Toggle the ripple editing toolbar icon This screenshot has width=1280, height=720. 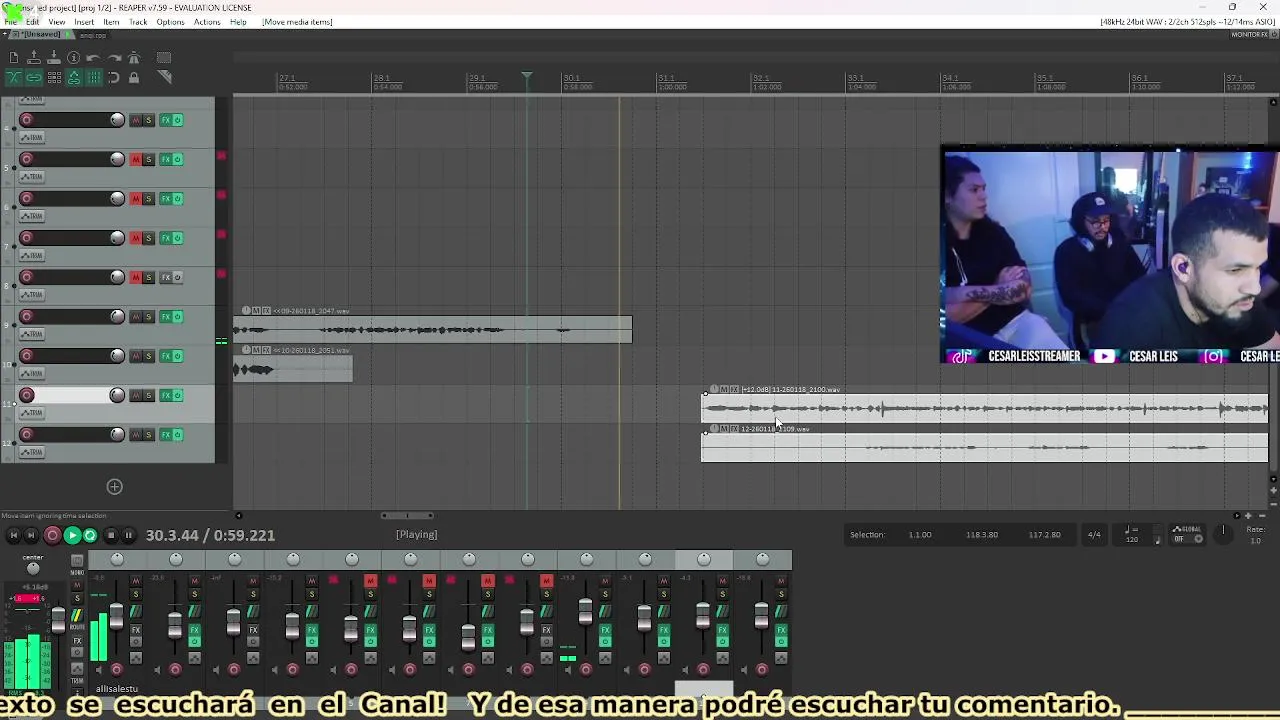pos(54,78)
